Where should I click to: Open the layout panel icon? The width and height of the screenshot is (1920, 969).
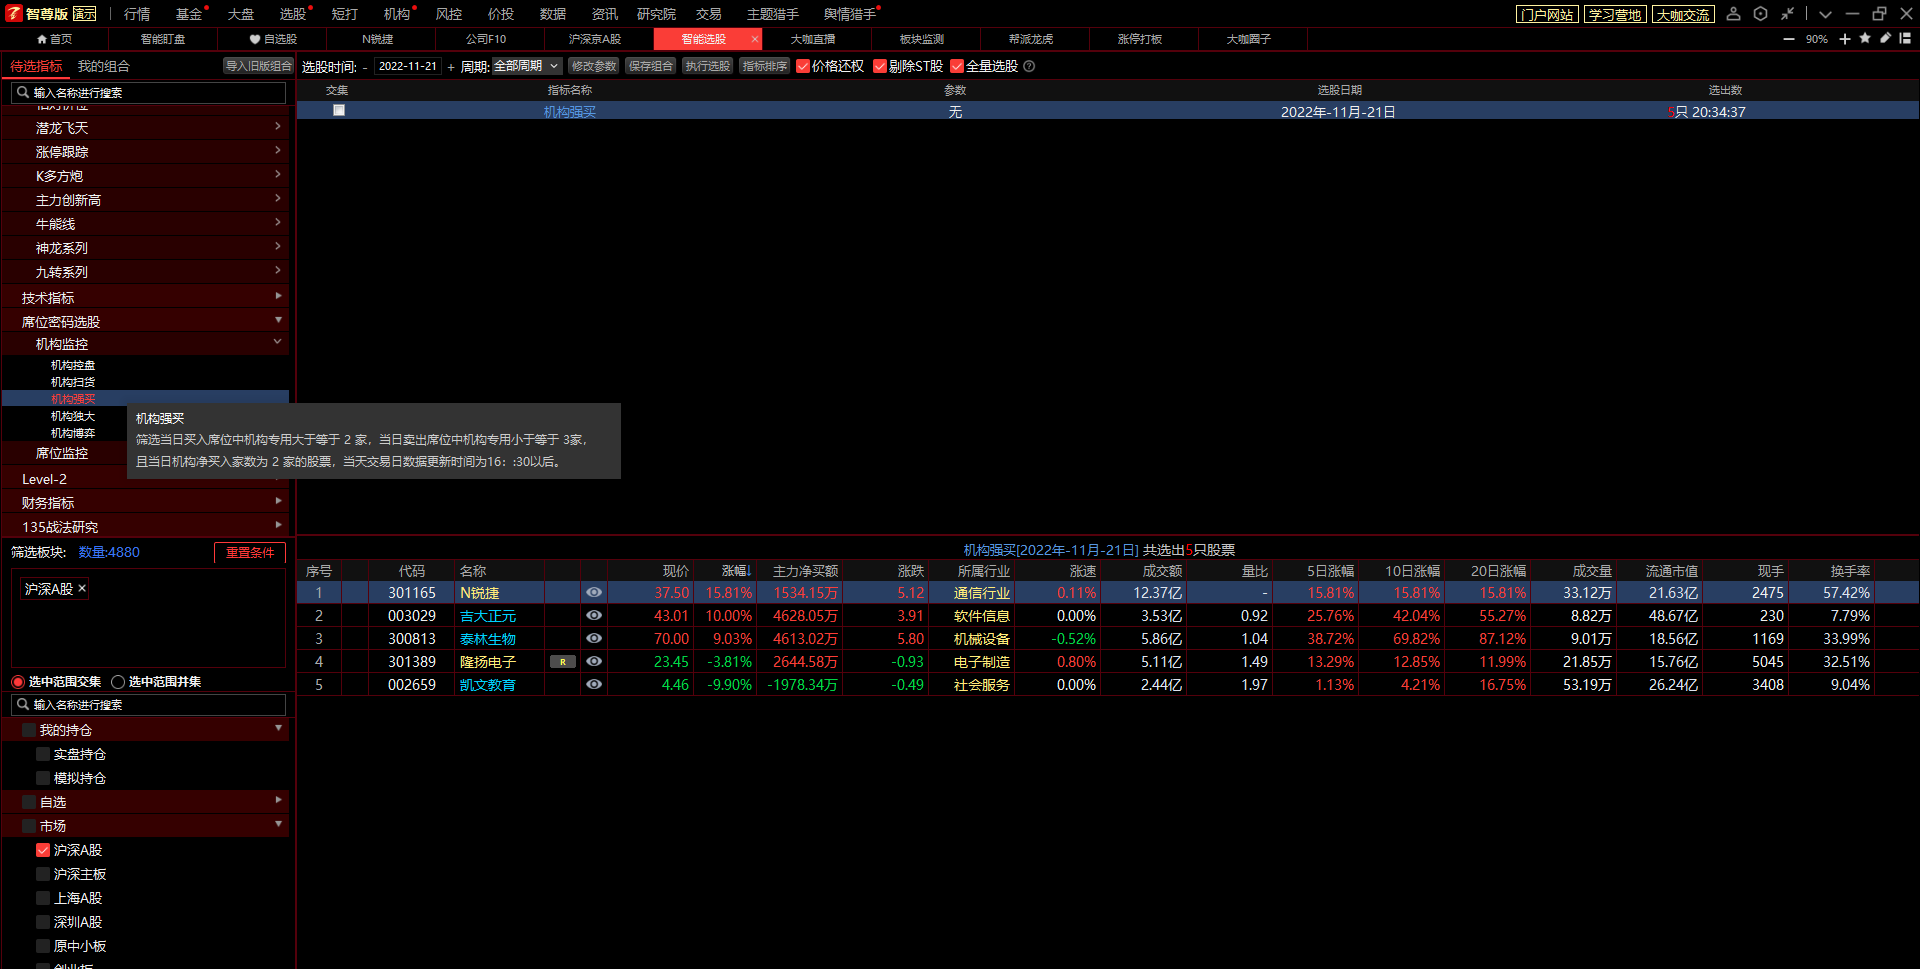[x=1905, y=38]
